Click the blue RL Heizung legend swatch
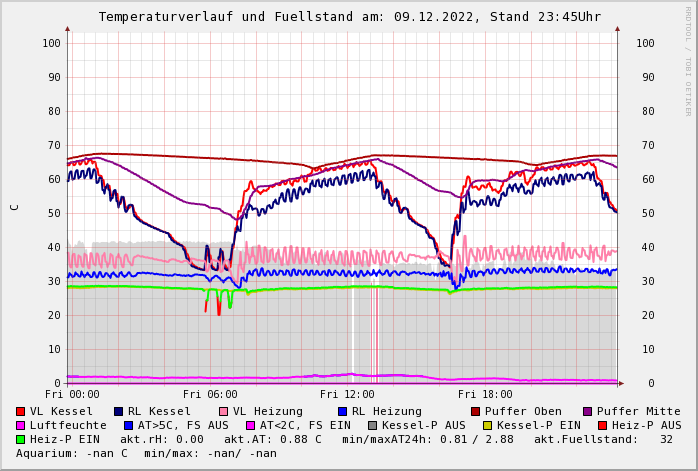 click(342, 411)
